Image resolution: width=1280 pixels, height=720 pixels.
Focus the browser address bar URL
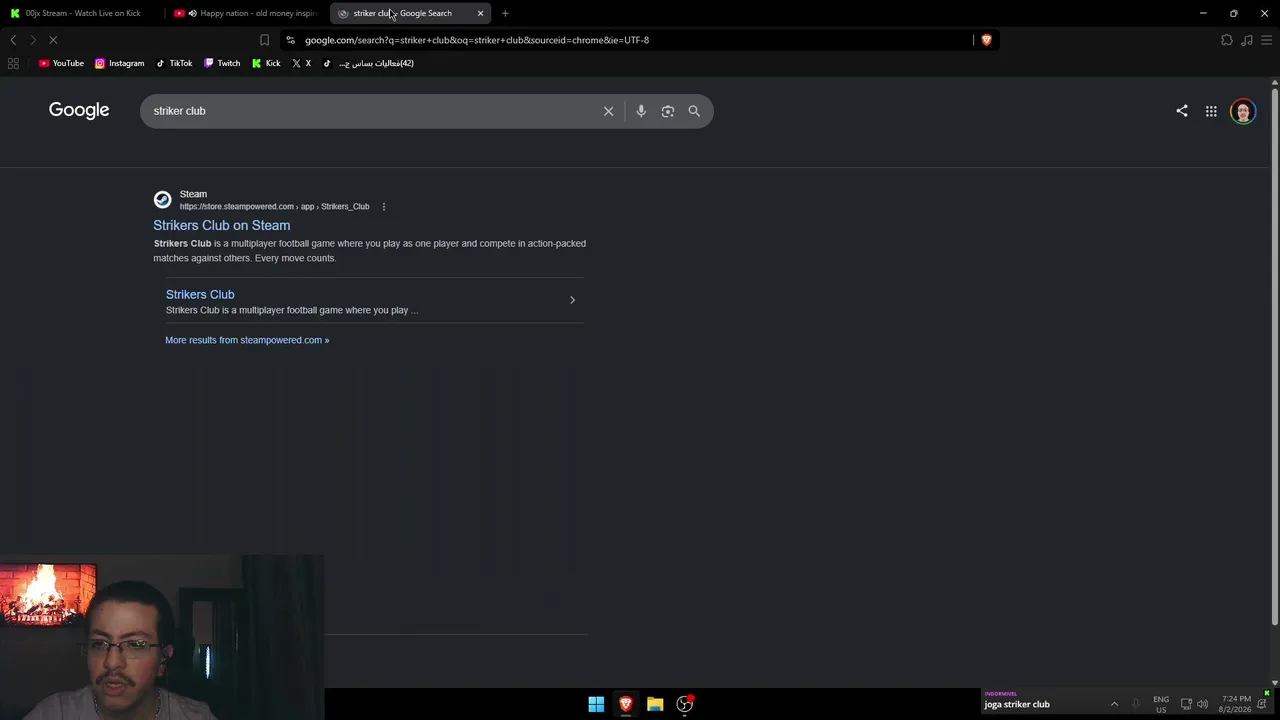[x=477, y=40]
